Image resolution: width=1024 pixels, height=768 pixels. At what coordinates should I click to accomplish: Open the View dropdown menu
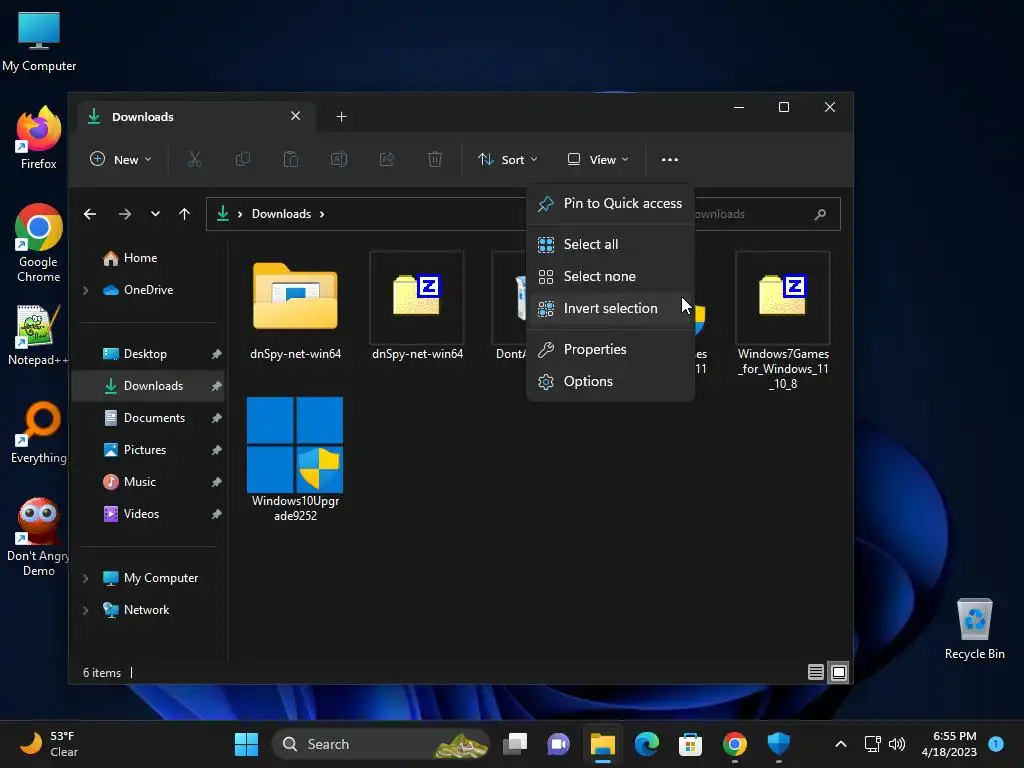click(x=598, y=159)
